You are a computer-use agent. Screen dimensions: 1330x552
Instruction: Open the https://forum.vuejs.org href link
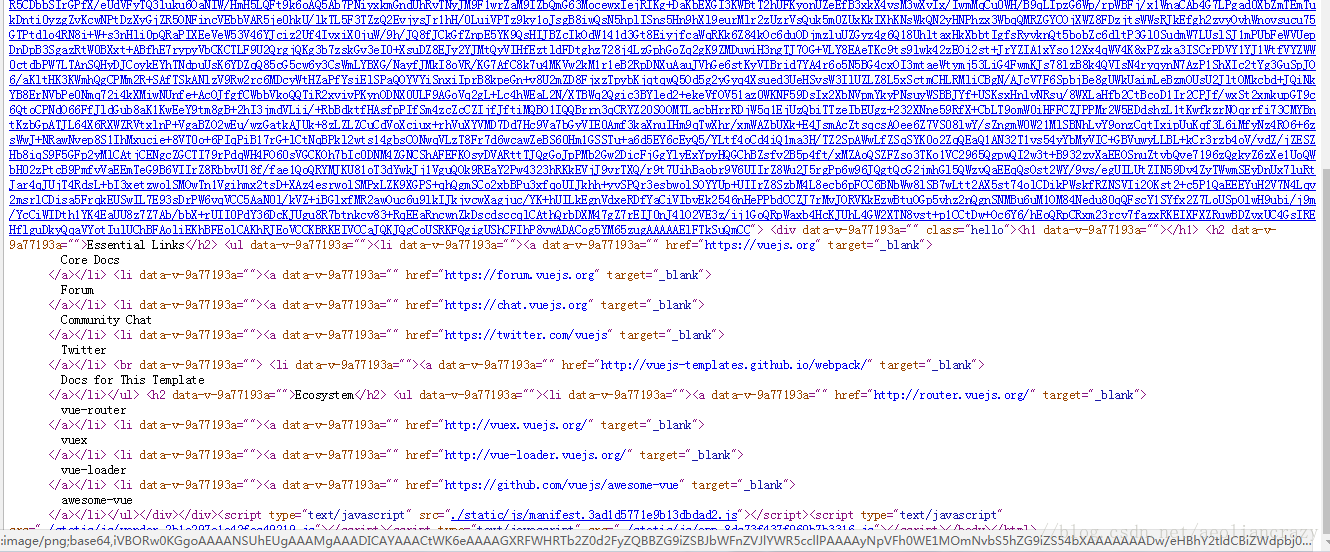point(521,274)
